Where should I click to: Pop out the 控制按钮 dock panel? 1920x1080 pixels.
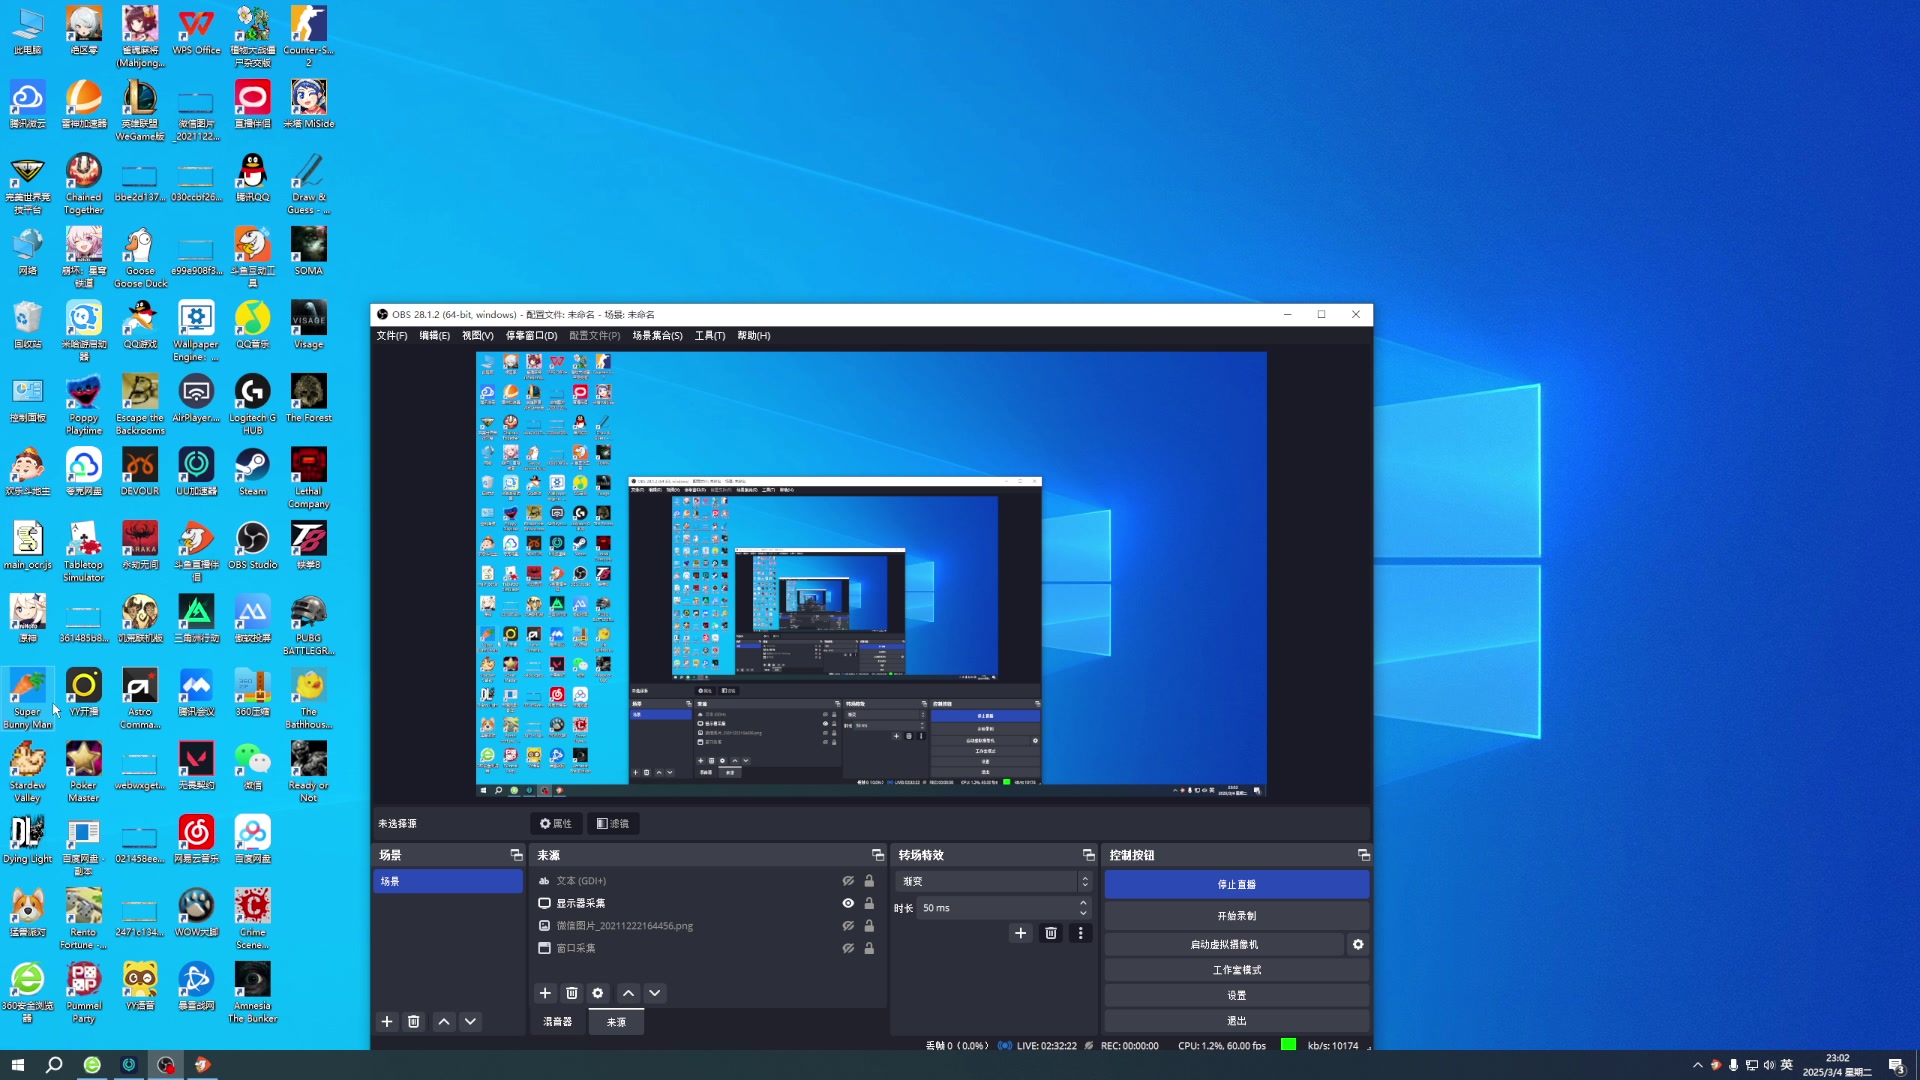[x=1363, y=855]
